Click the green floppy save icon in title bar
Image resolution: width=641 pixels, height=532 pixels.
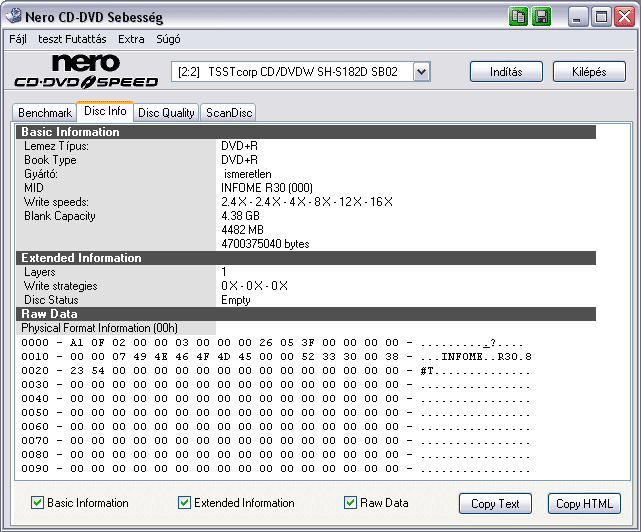542,17
